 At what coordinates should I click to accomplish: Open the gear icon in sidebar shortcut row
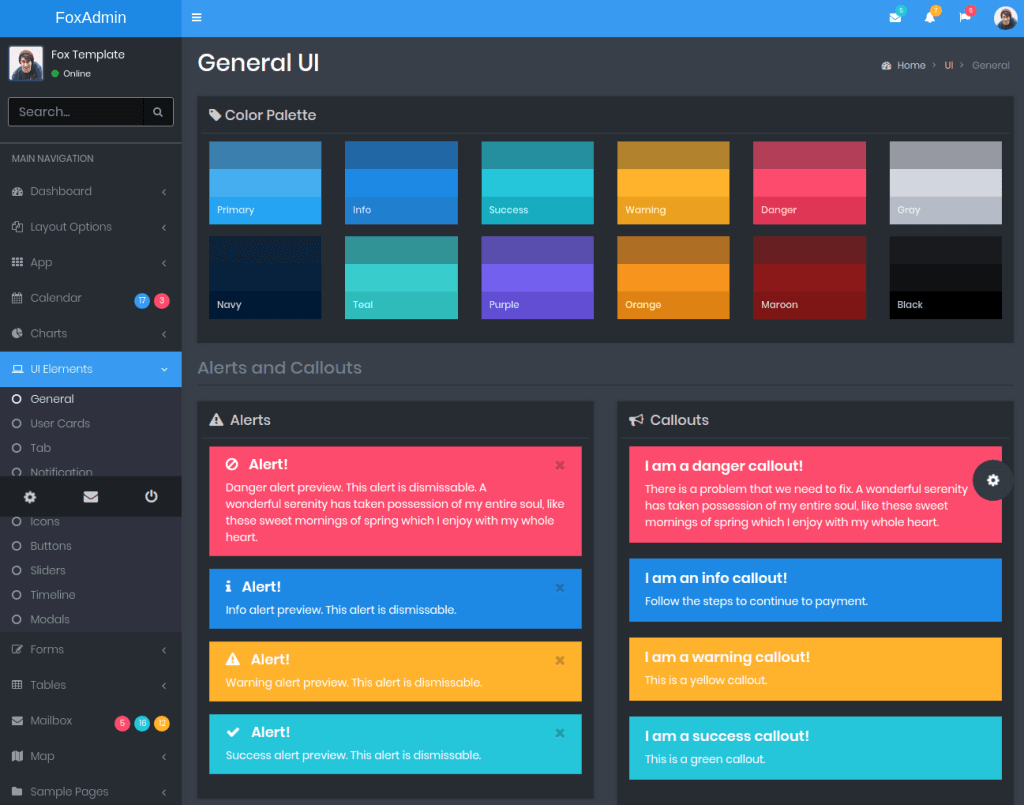tap(30, 497)
